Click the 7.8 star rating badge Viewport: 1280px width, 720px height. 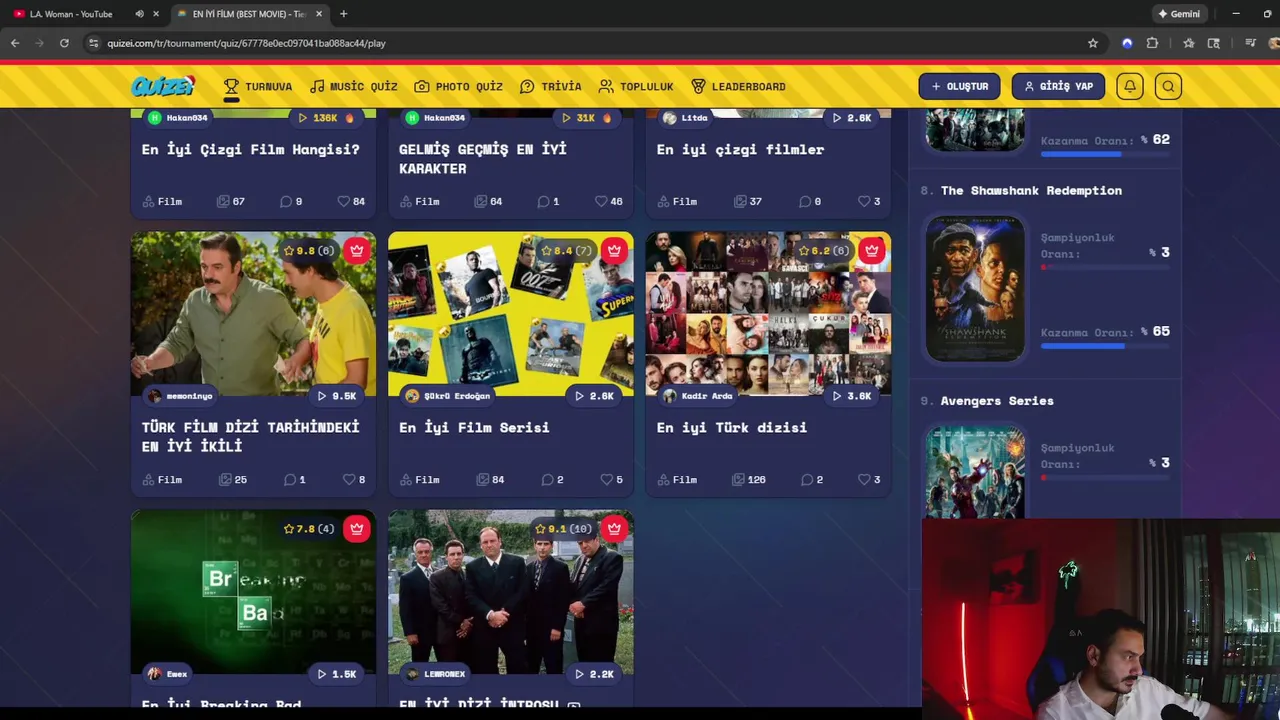309,529
